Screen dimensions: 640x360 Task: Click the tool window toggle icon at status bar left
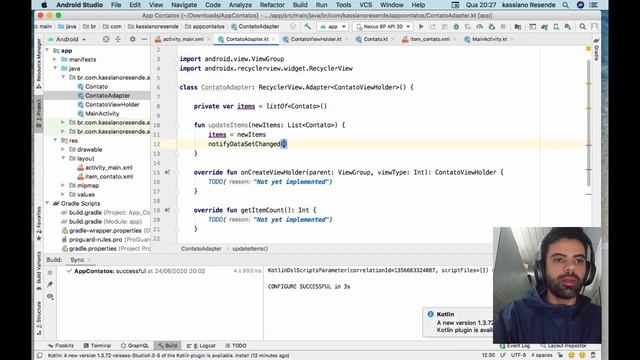click(x=40, y=356)
